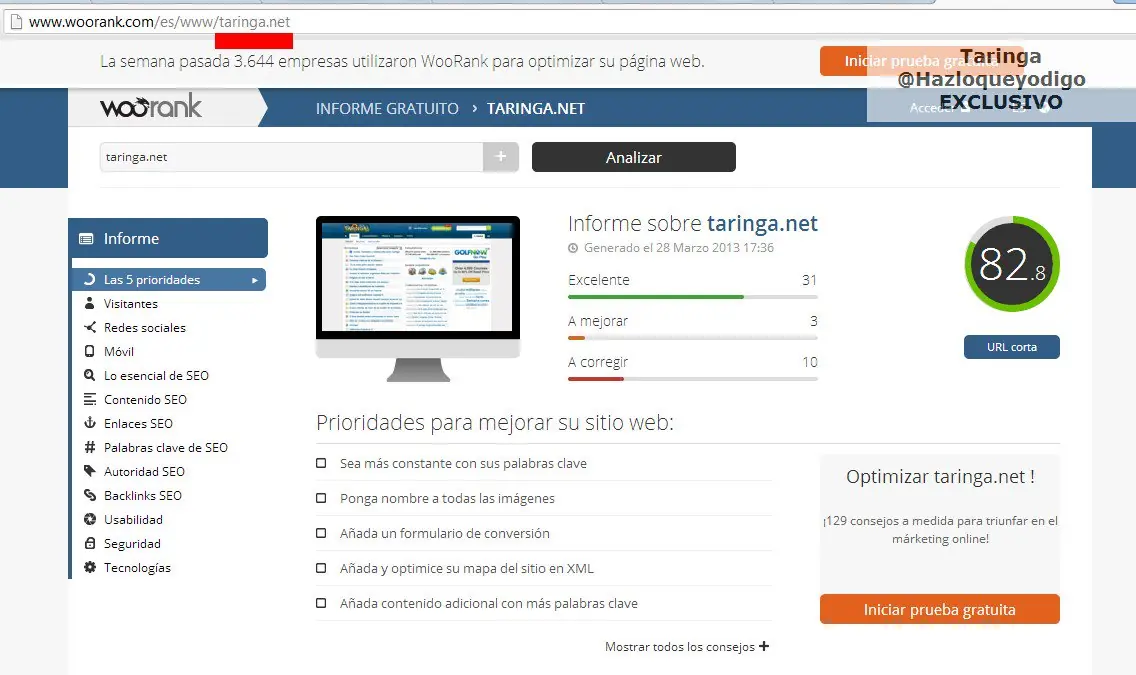Click the Móvil phone icon
1136x675 pixels.
coord(90,351)
